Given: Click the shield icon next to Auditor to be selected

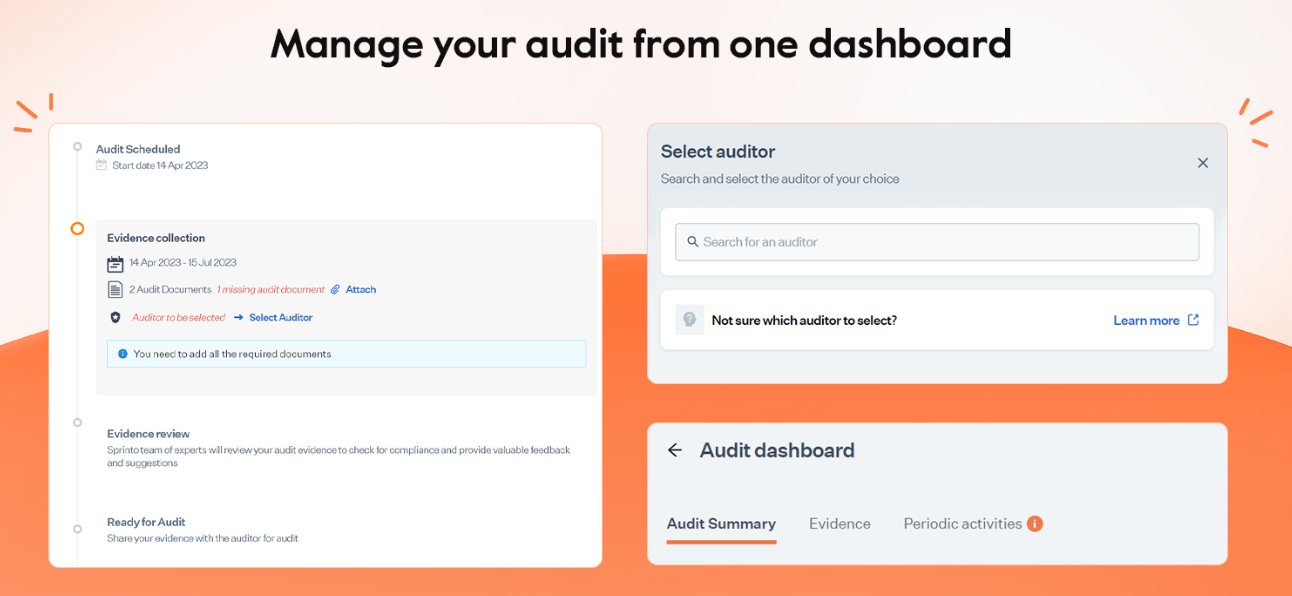Looking at the screenshot, I should pos(116,317).
